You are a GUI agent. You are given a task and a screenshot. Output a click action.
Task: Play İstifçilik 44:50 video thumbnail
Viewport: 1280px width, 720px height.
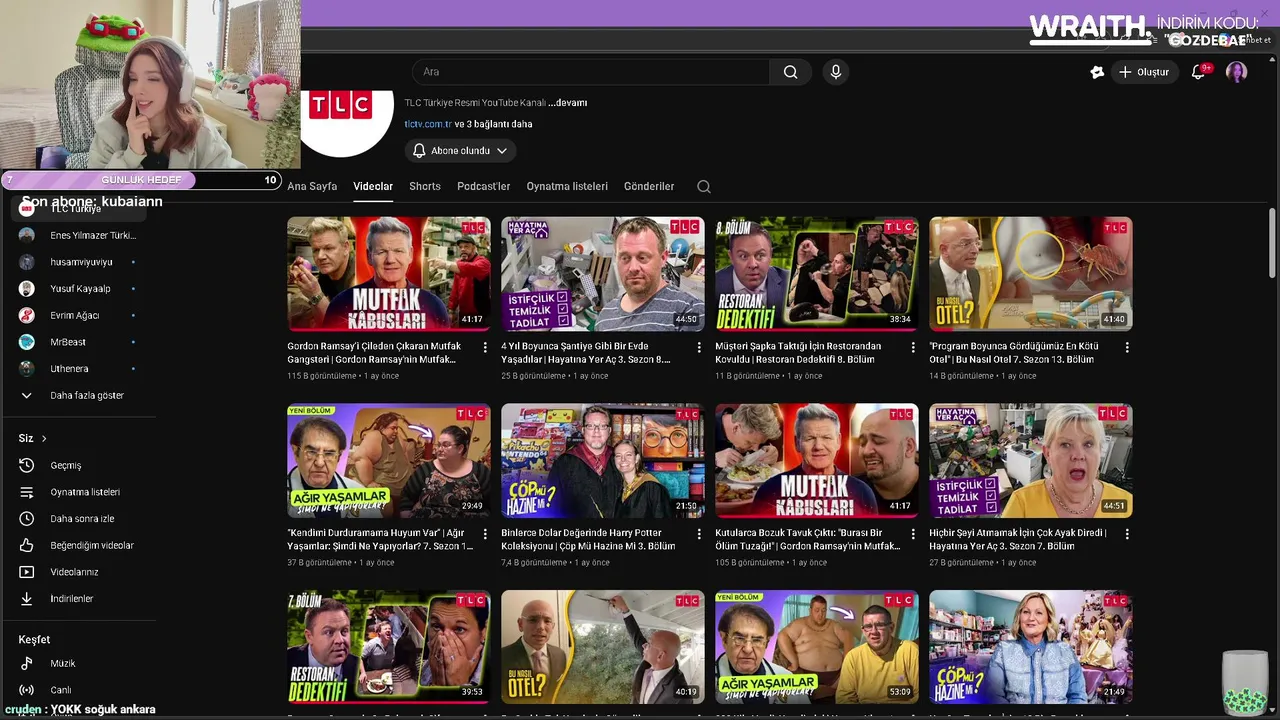pos(603,274)
